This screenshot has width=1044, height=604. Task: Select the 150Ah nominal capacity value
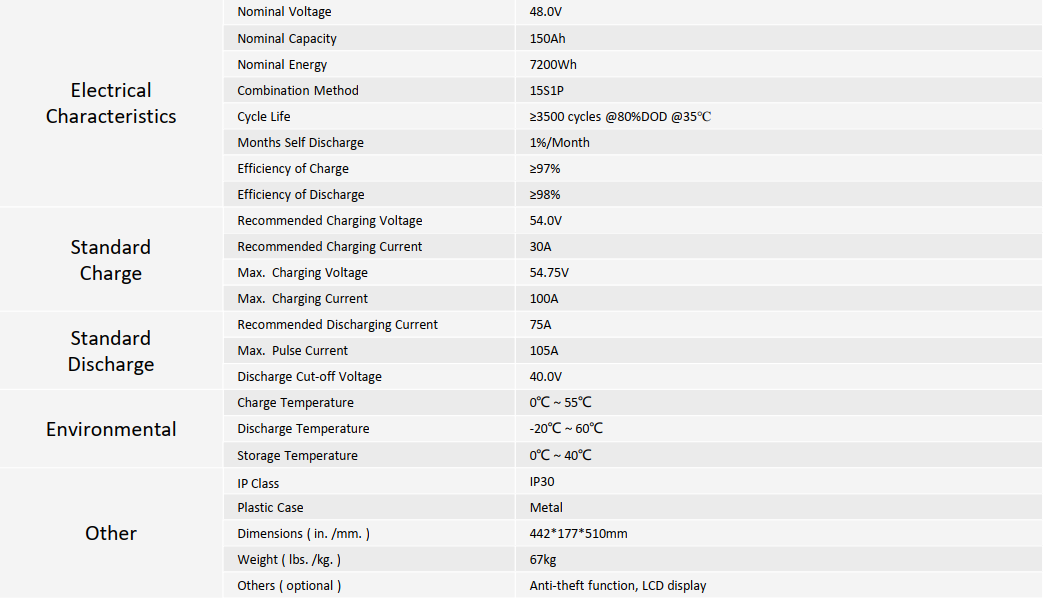(547, 39)
